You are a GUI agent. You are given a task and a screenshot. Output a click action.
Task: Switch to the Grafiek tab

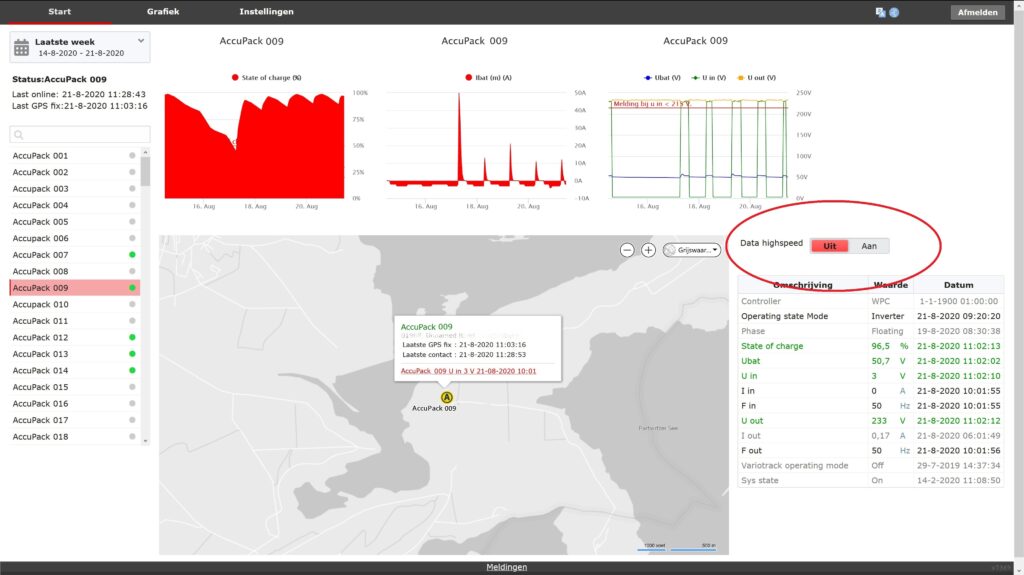[x=163, y=11]
